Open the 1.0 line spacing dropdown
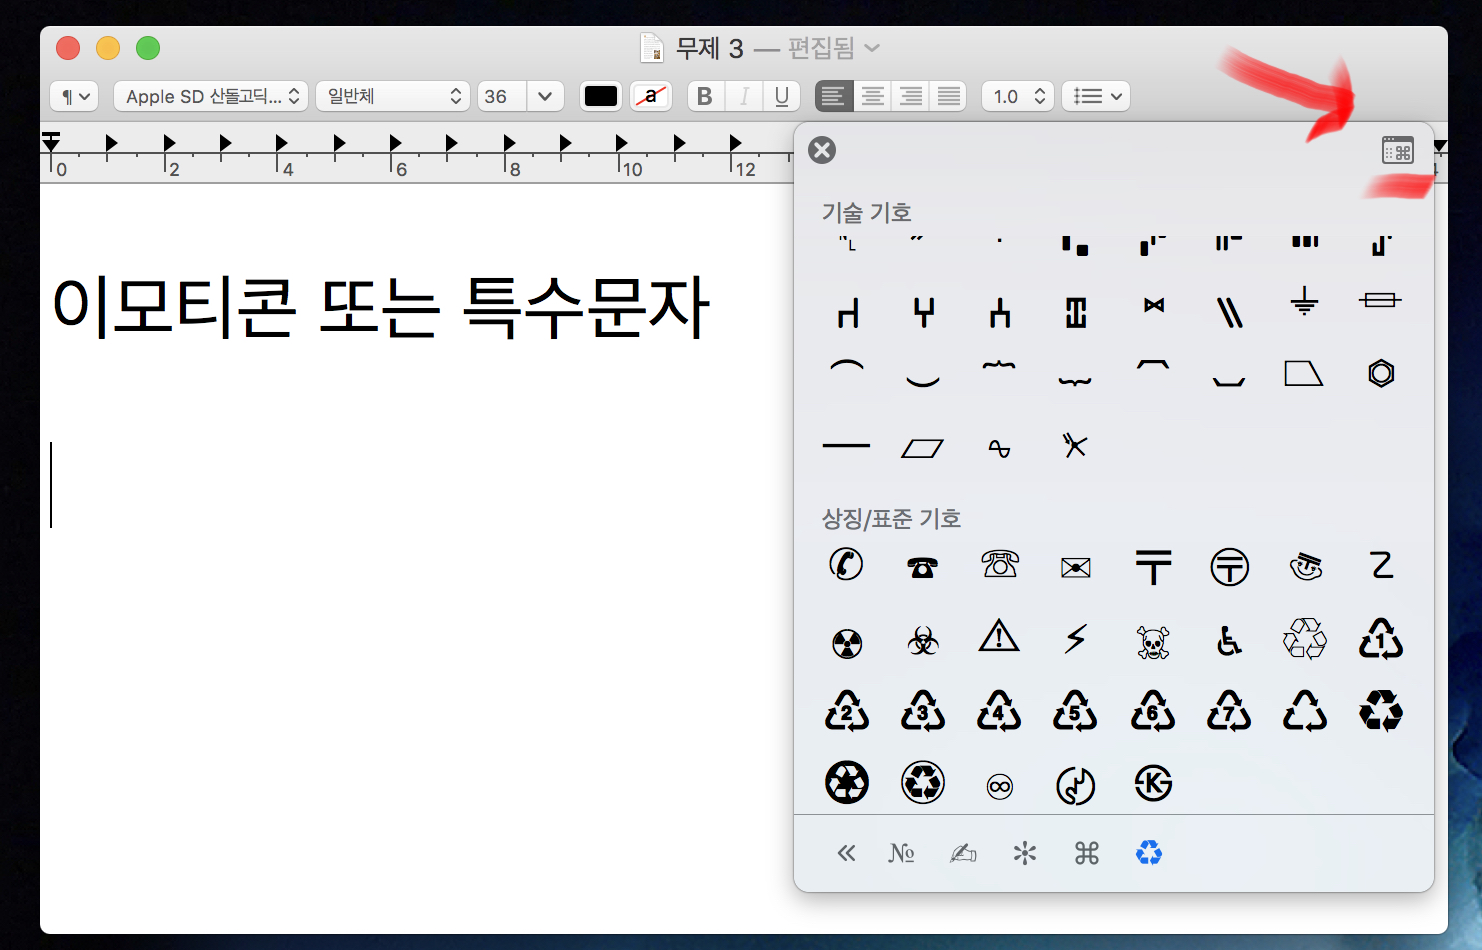This screenshot has width=1482, height=950. (x=1018, y=96)
